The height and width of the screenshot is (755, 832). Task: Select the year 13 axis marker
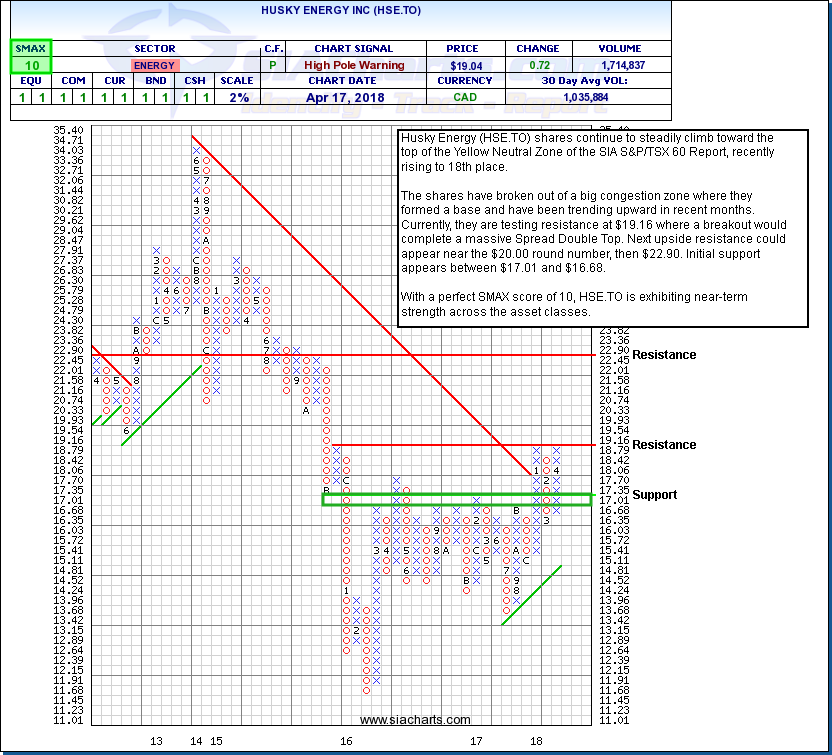pos(157,741)
